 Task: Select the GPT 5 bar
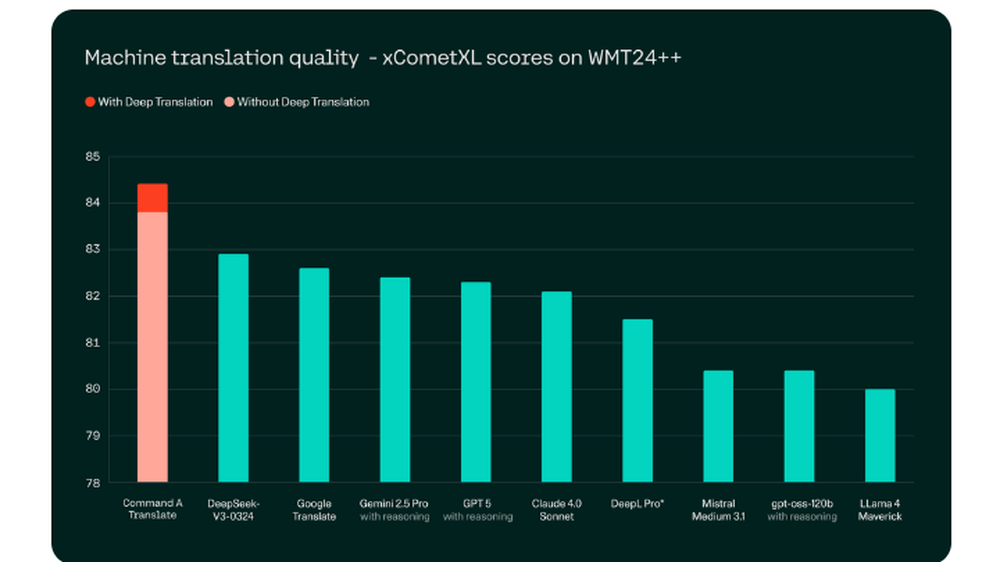(x=476, y=382)
